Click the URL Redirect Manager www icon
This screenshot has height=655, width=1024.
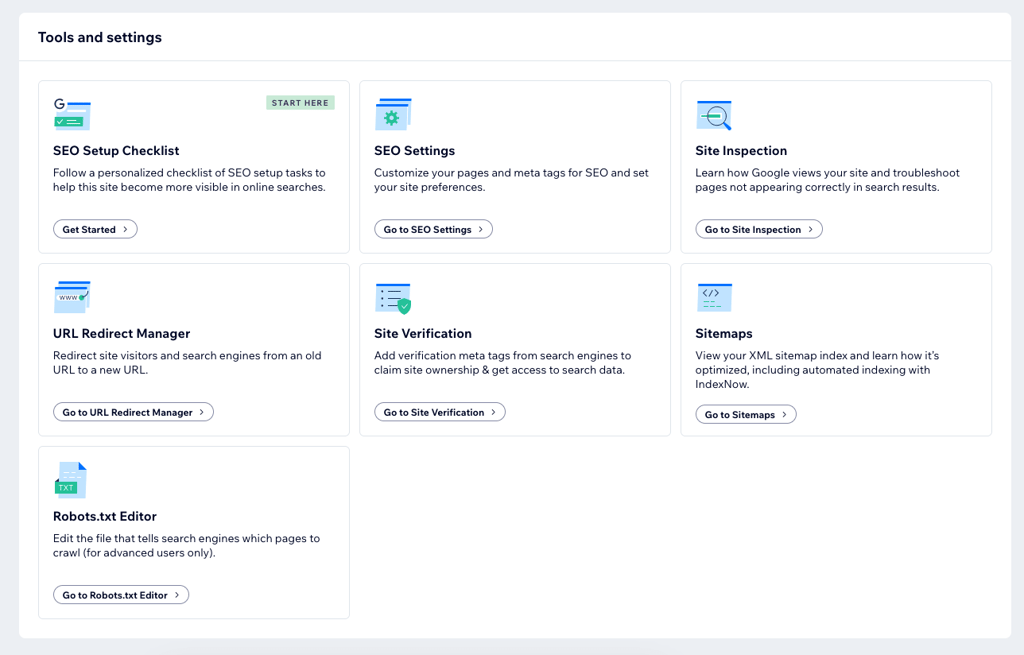[72, 297]
